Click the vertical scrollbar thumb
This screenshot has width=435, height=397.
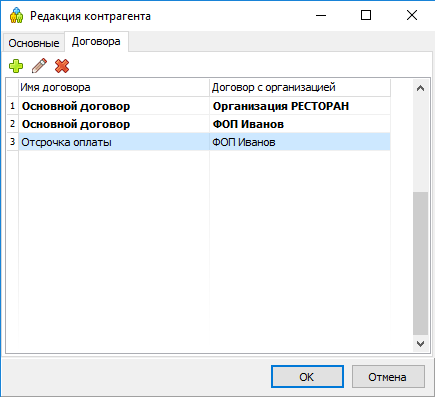[420, 263]
